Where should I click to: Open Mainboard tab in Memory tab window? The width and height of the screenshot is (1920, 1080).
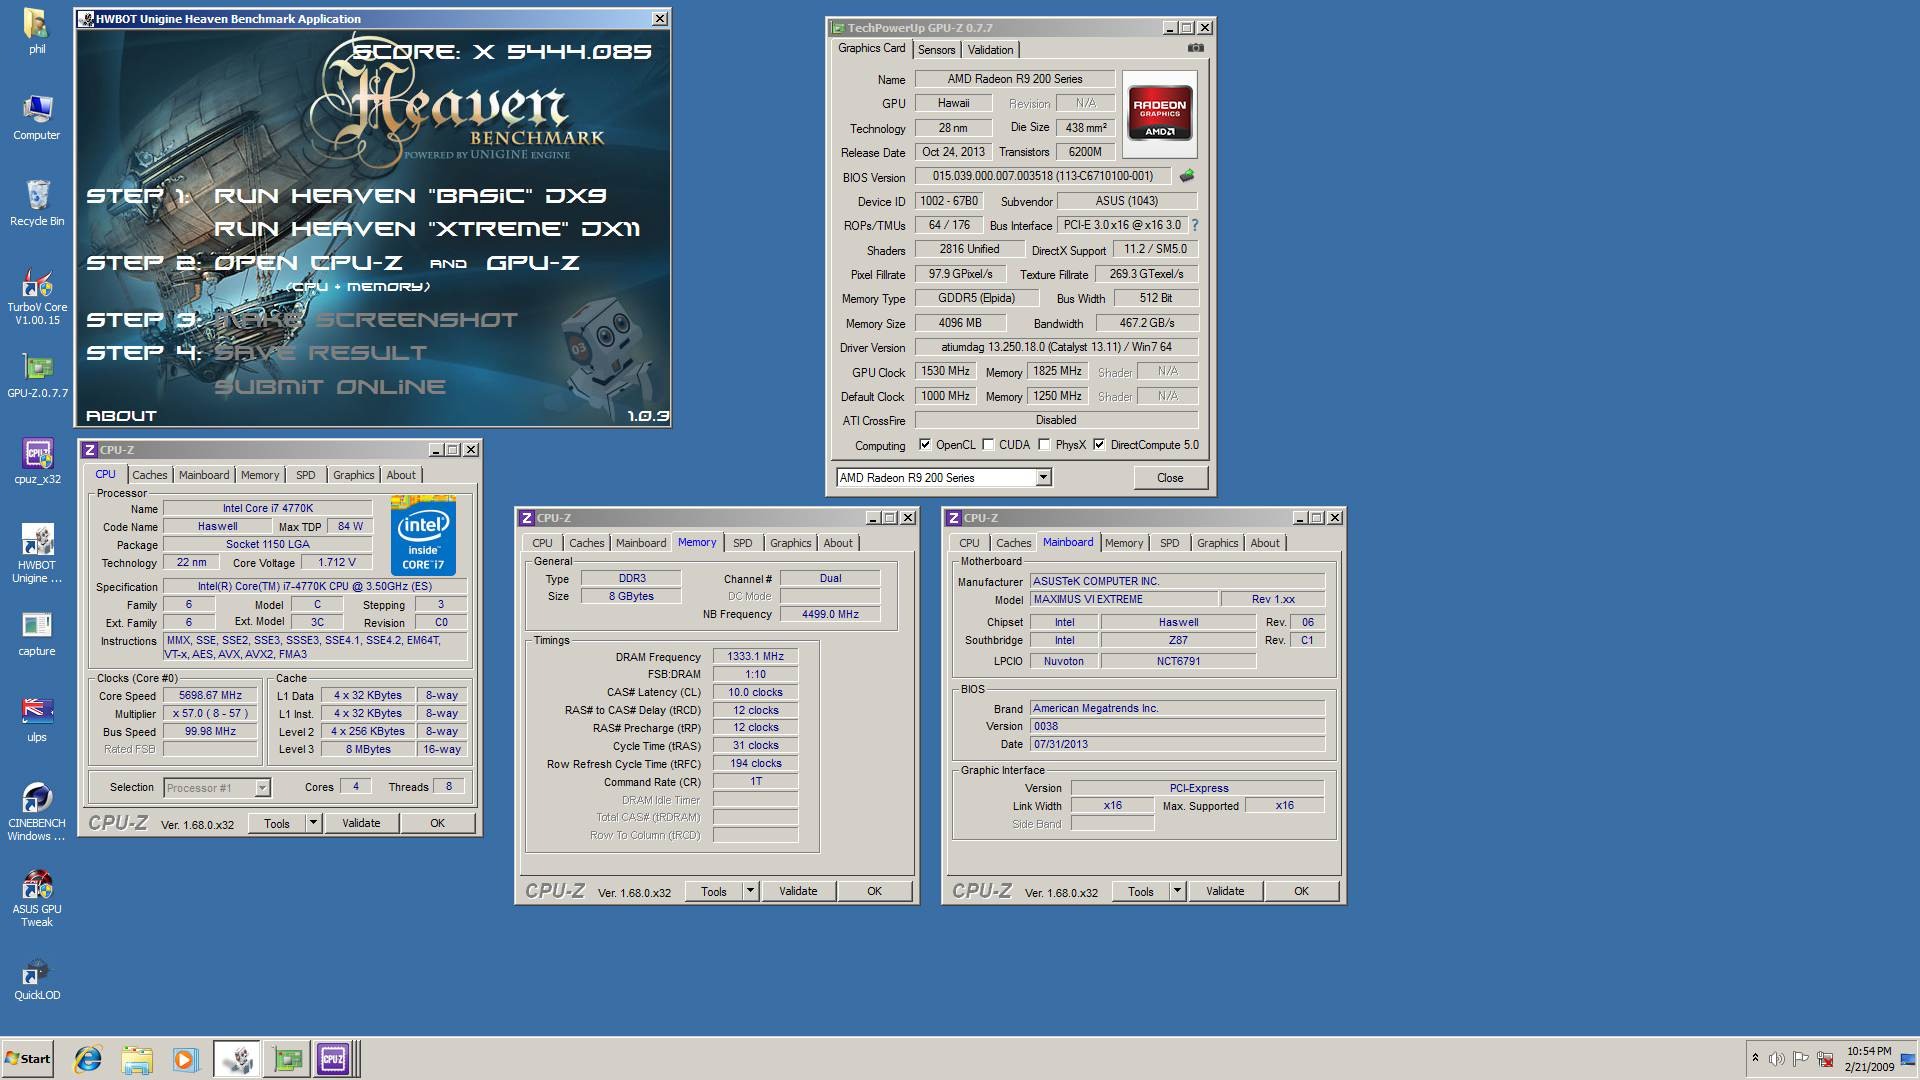[x=641, y=543]
